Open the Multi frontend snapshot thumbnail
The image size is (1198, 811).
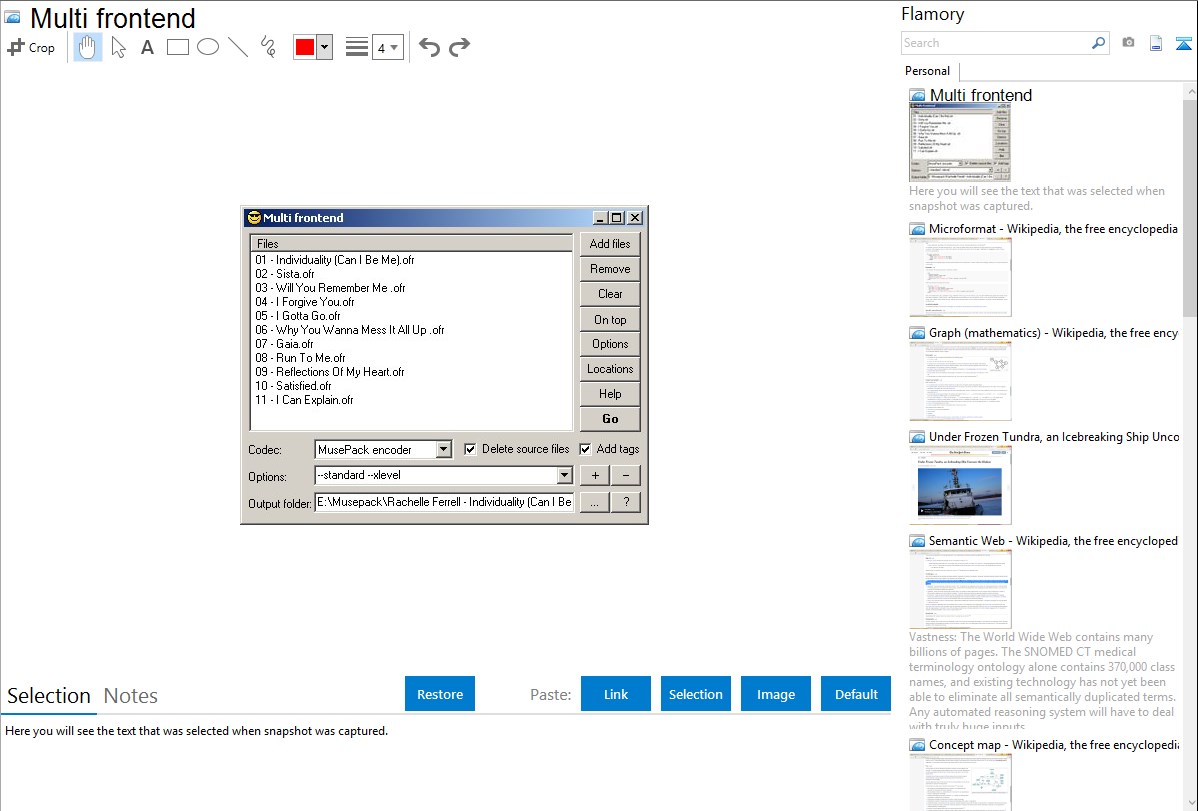[x=960, y=142]
